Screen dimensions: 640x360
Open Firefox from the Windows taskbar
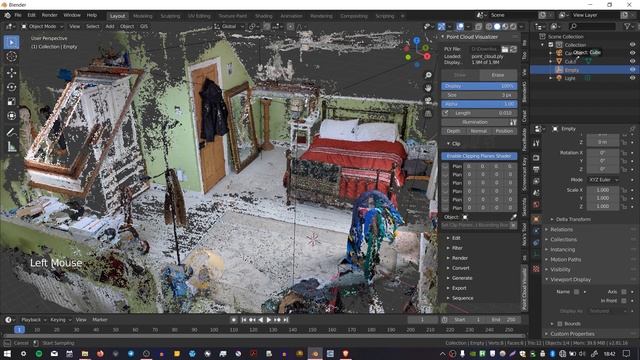coord(100,353)
